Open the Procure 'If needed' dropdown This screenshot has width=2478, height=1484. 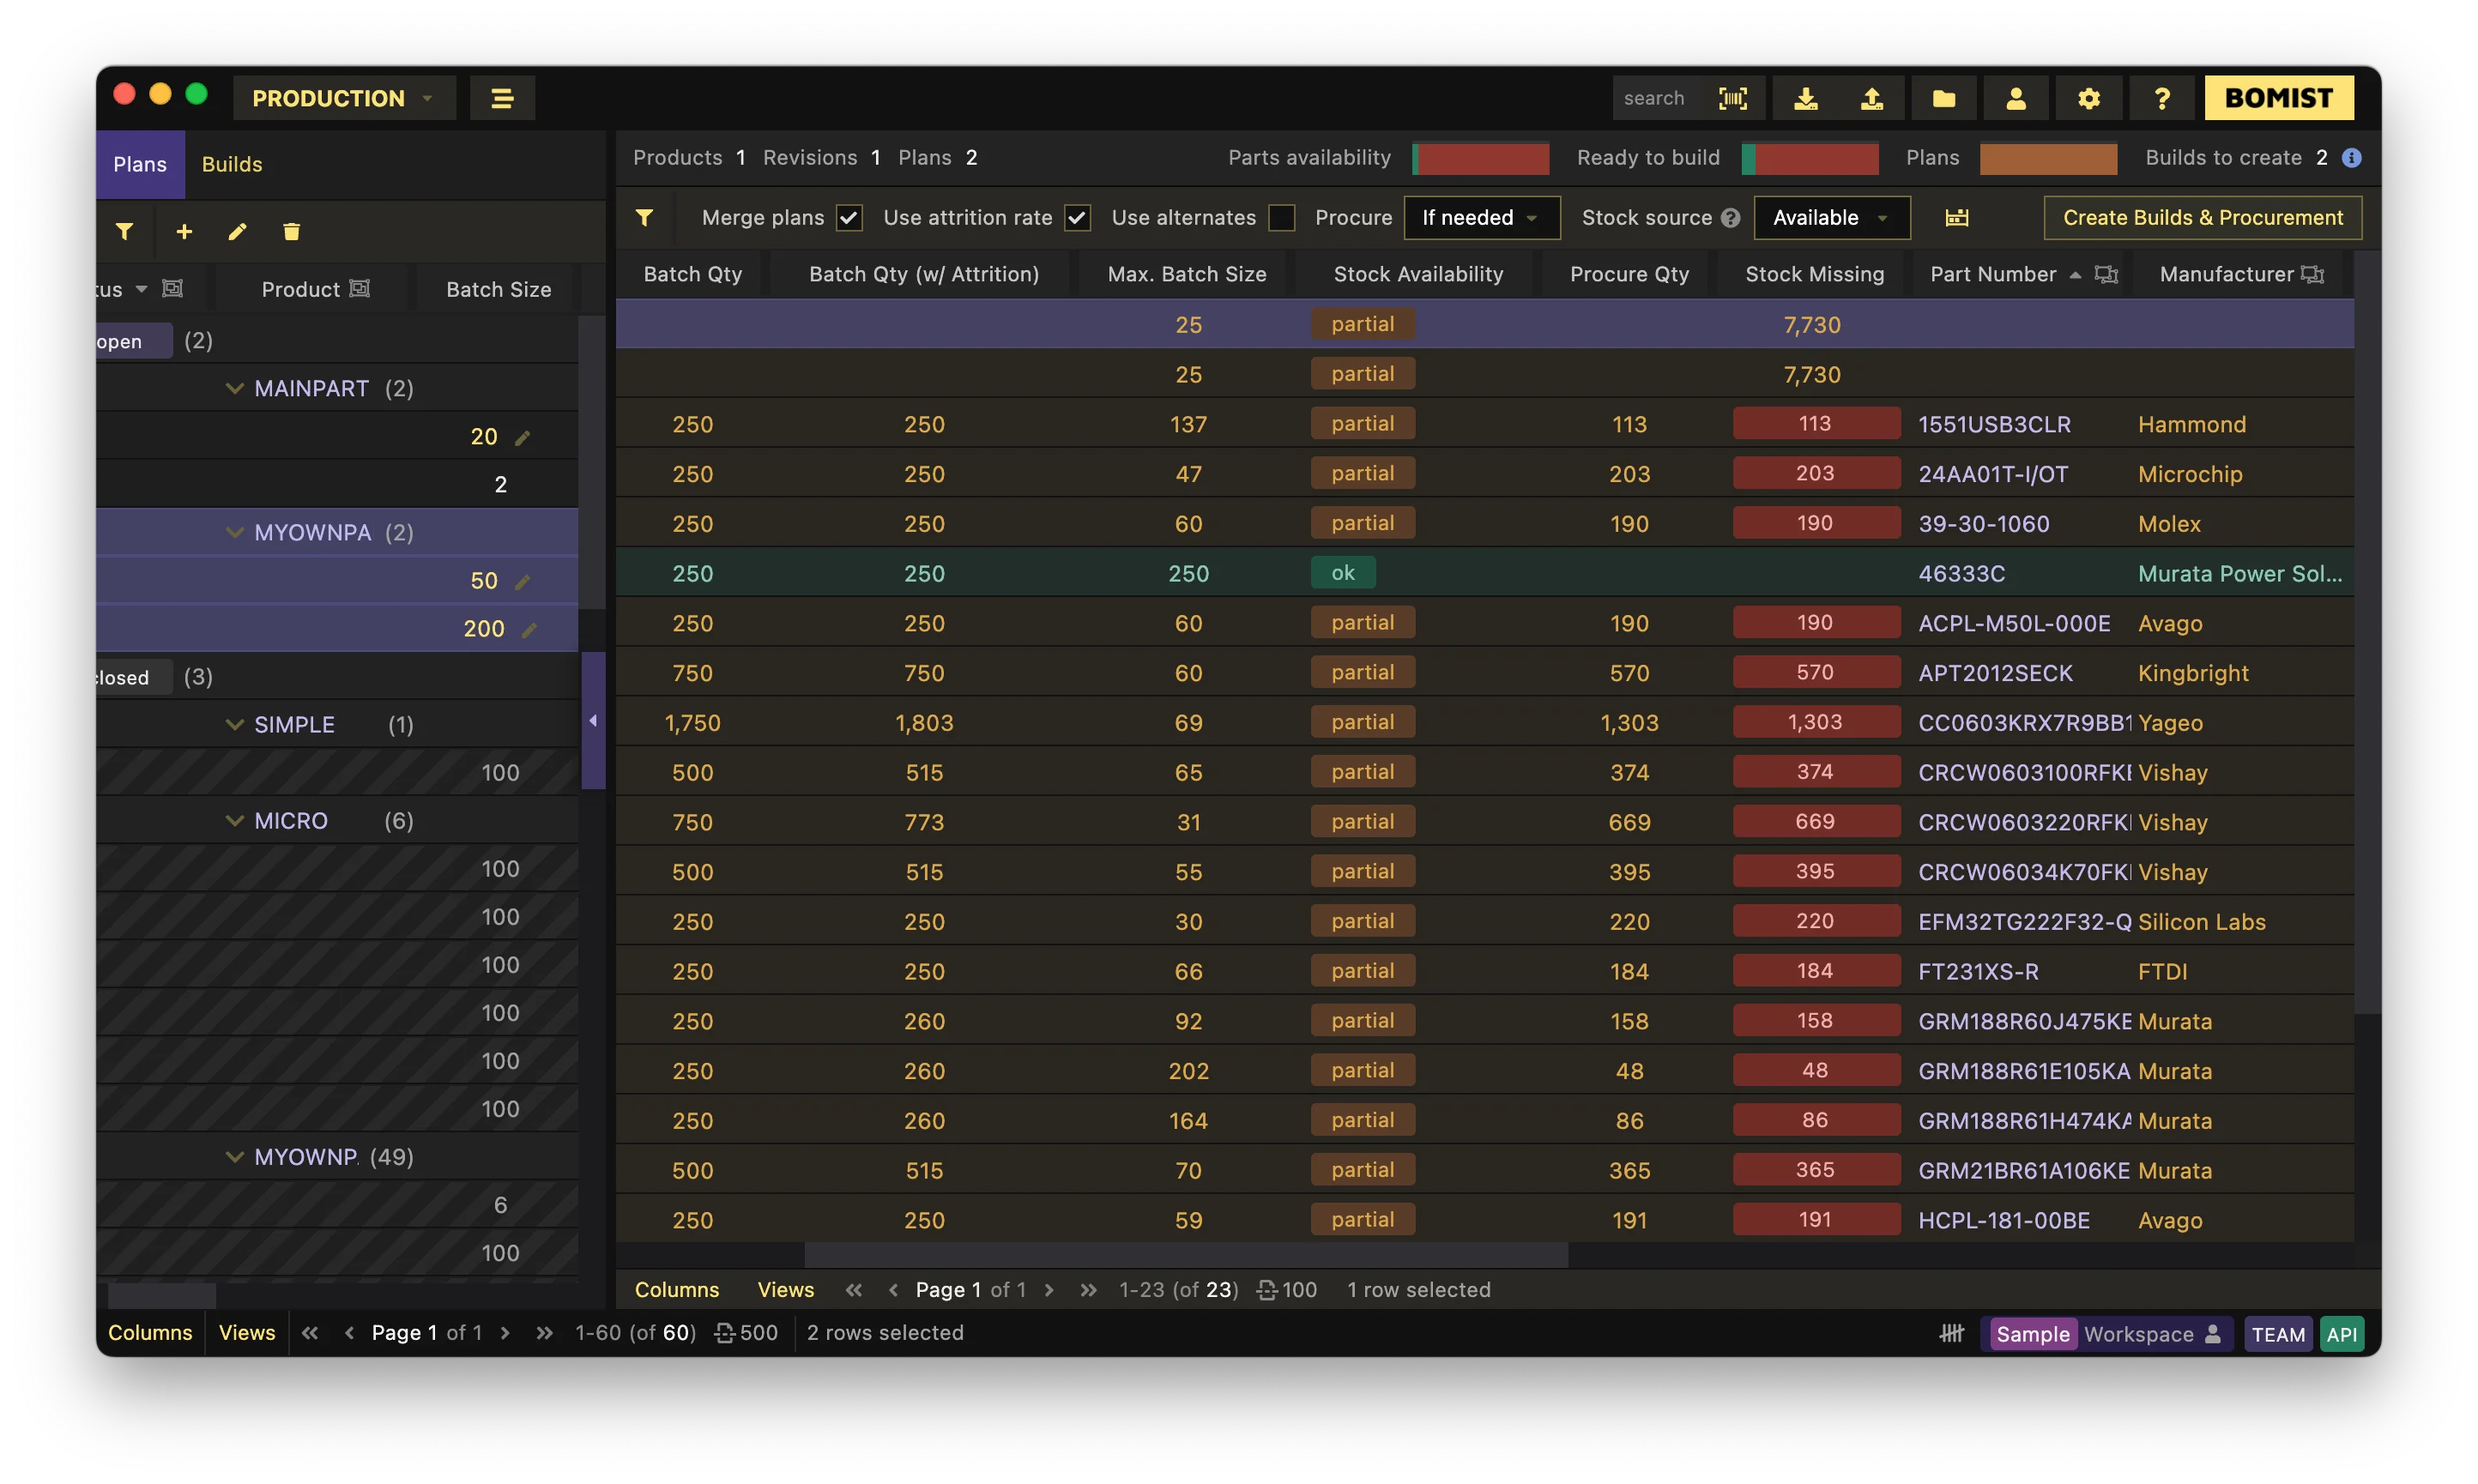tap(1481, 218)
